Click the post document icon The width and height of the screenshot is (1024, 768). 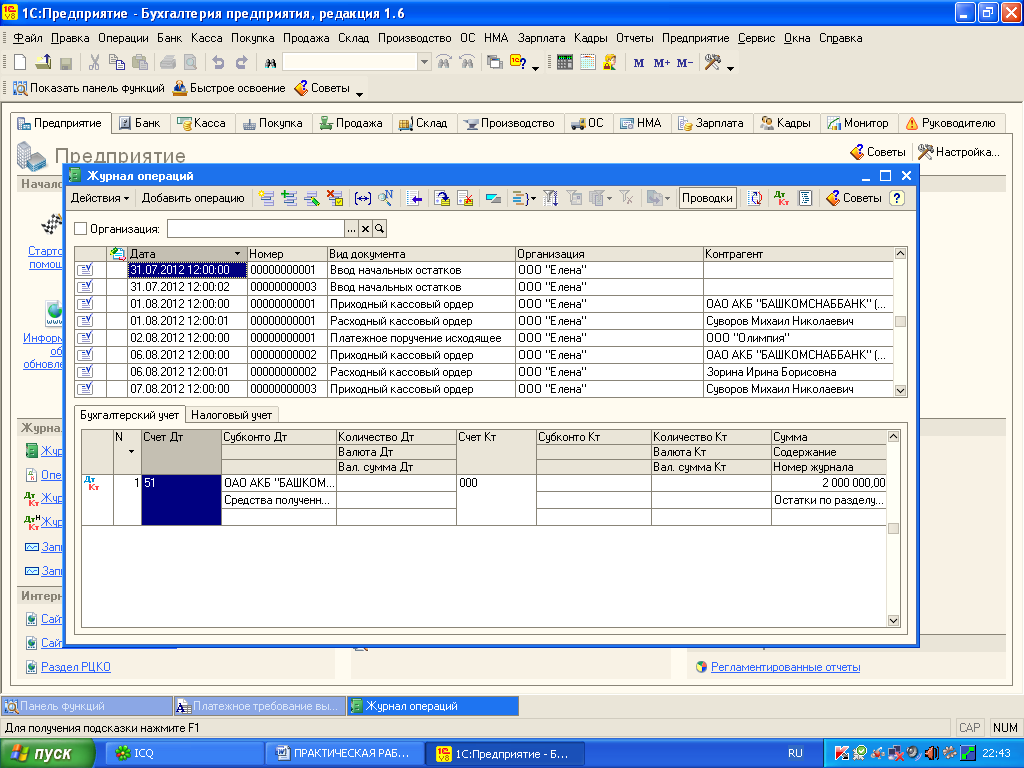(x=442, y=198)
